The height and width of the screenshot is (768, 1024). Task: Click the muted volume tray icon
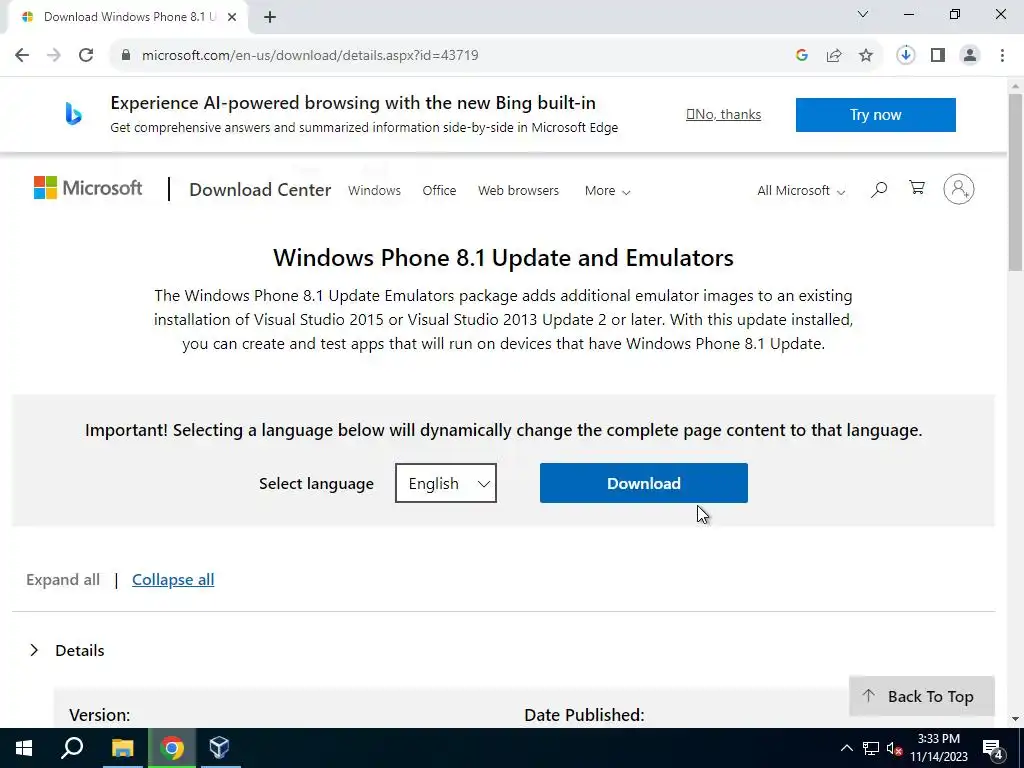[894, 748]
